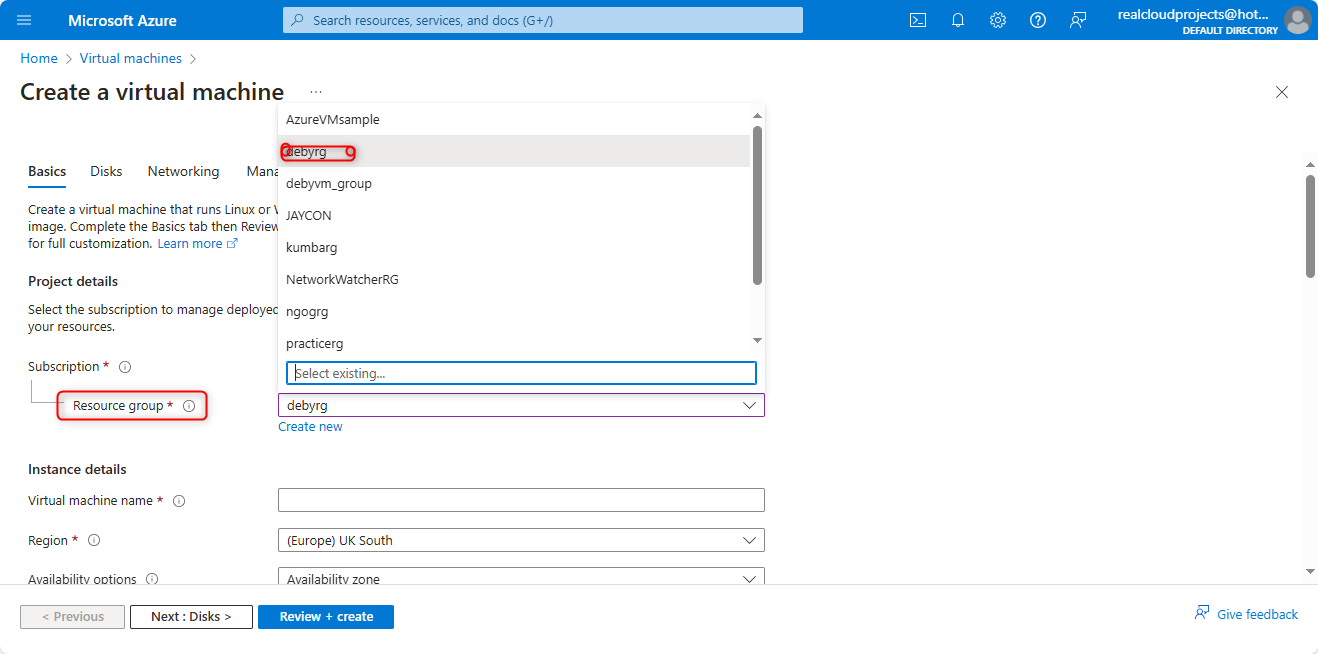
Task: Click the Review + create button
Action: 325,617
